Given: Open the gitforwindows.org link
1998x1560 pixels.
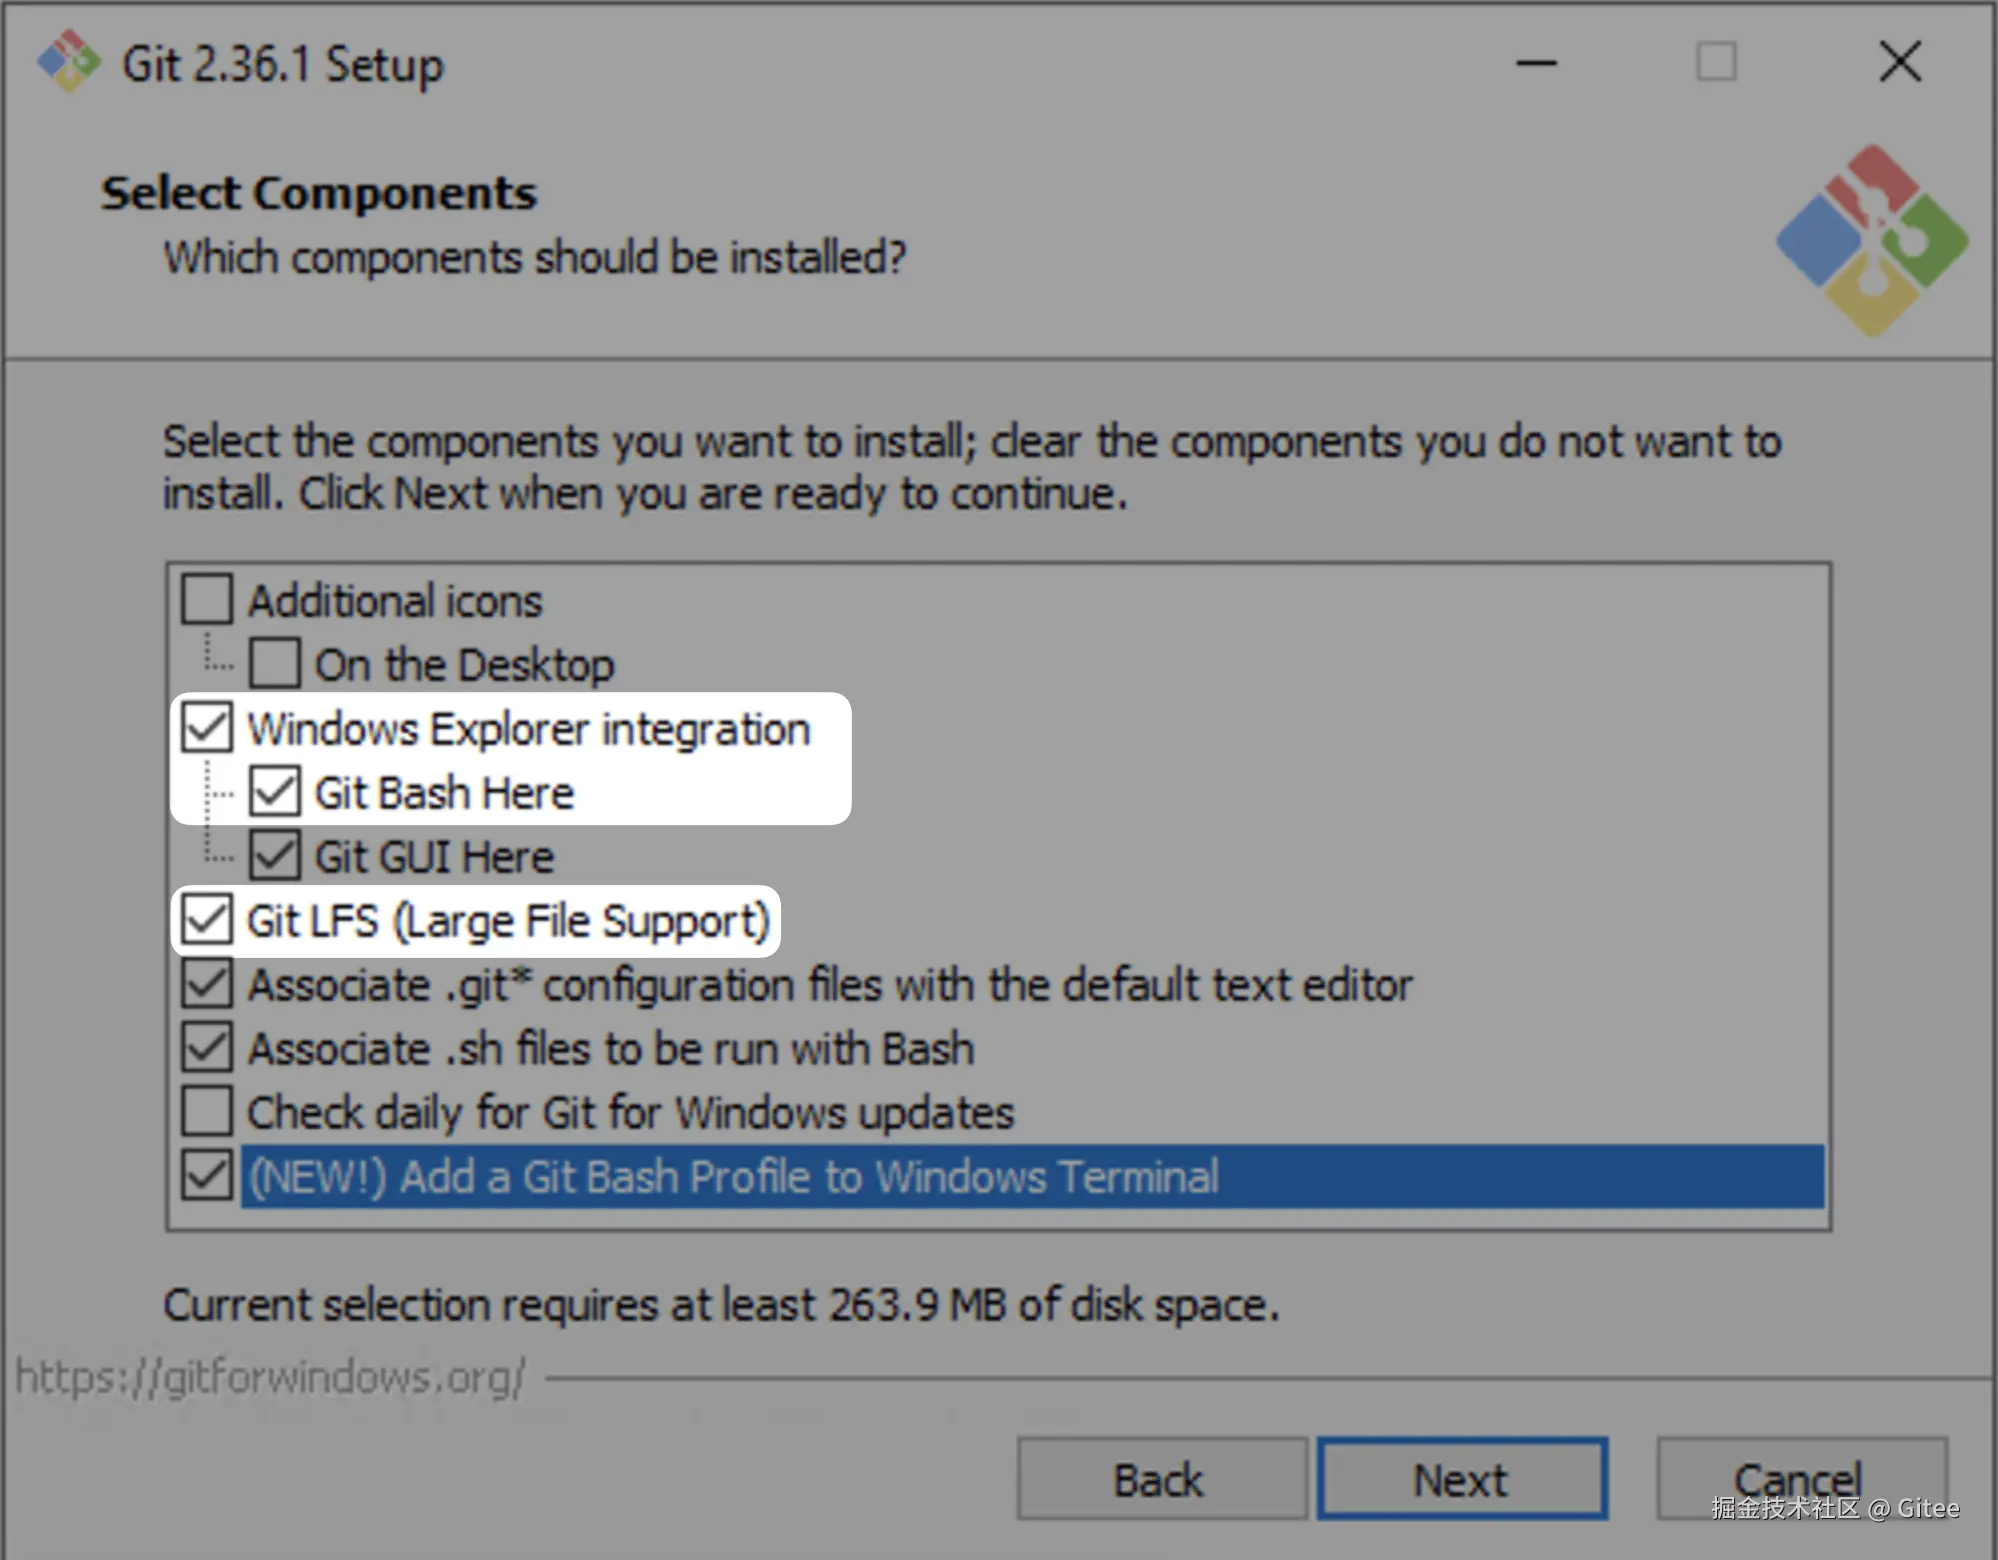Looking at the screenshot, I should coord(270,1378).
